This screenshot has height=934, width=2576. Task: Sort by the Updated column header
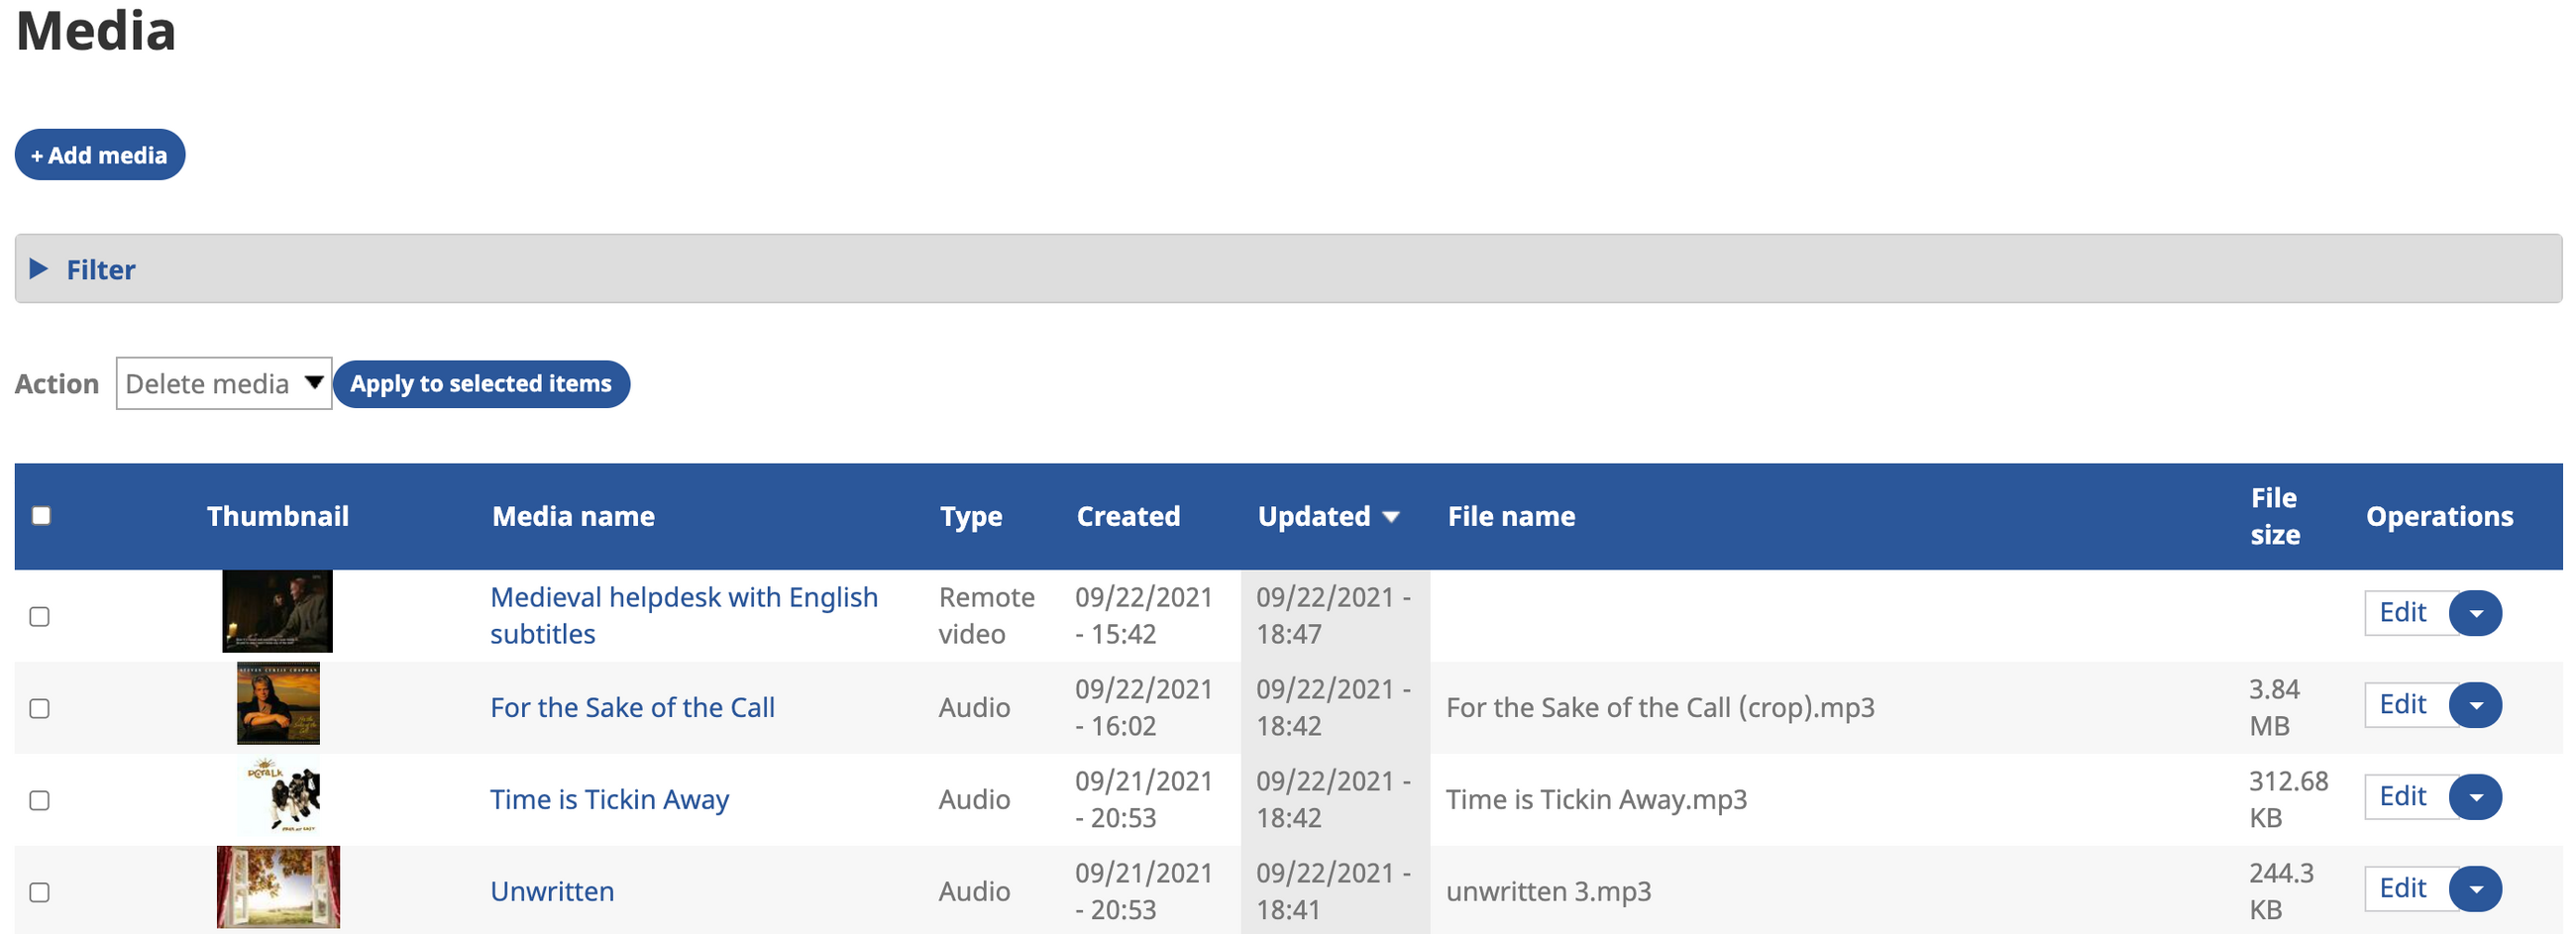pyautogui.click(x=1313, y=517)
